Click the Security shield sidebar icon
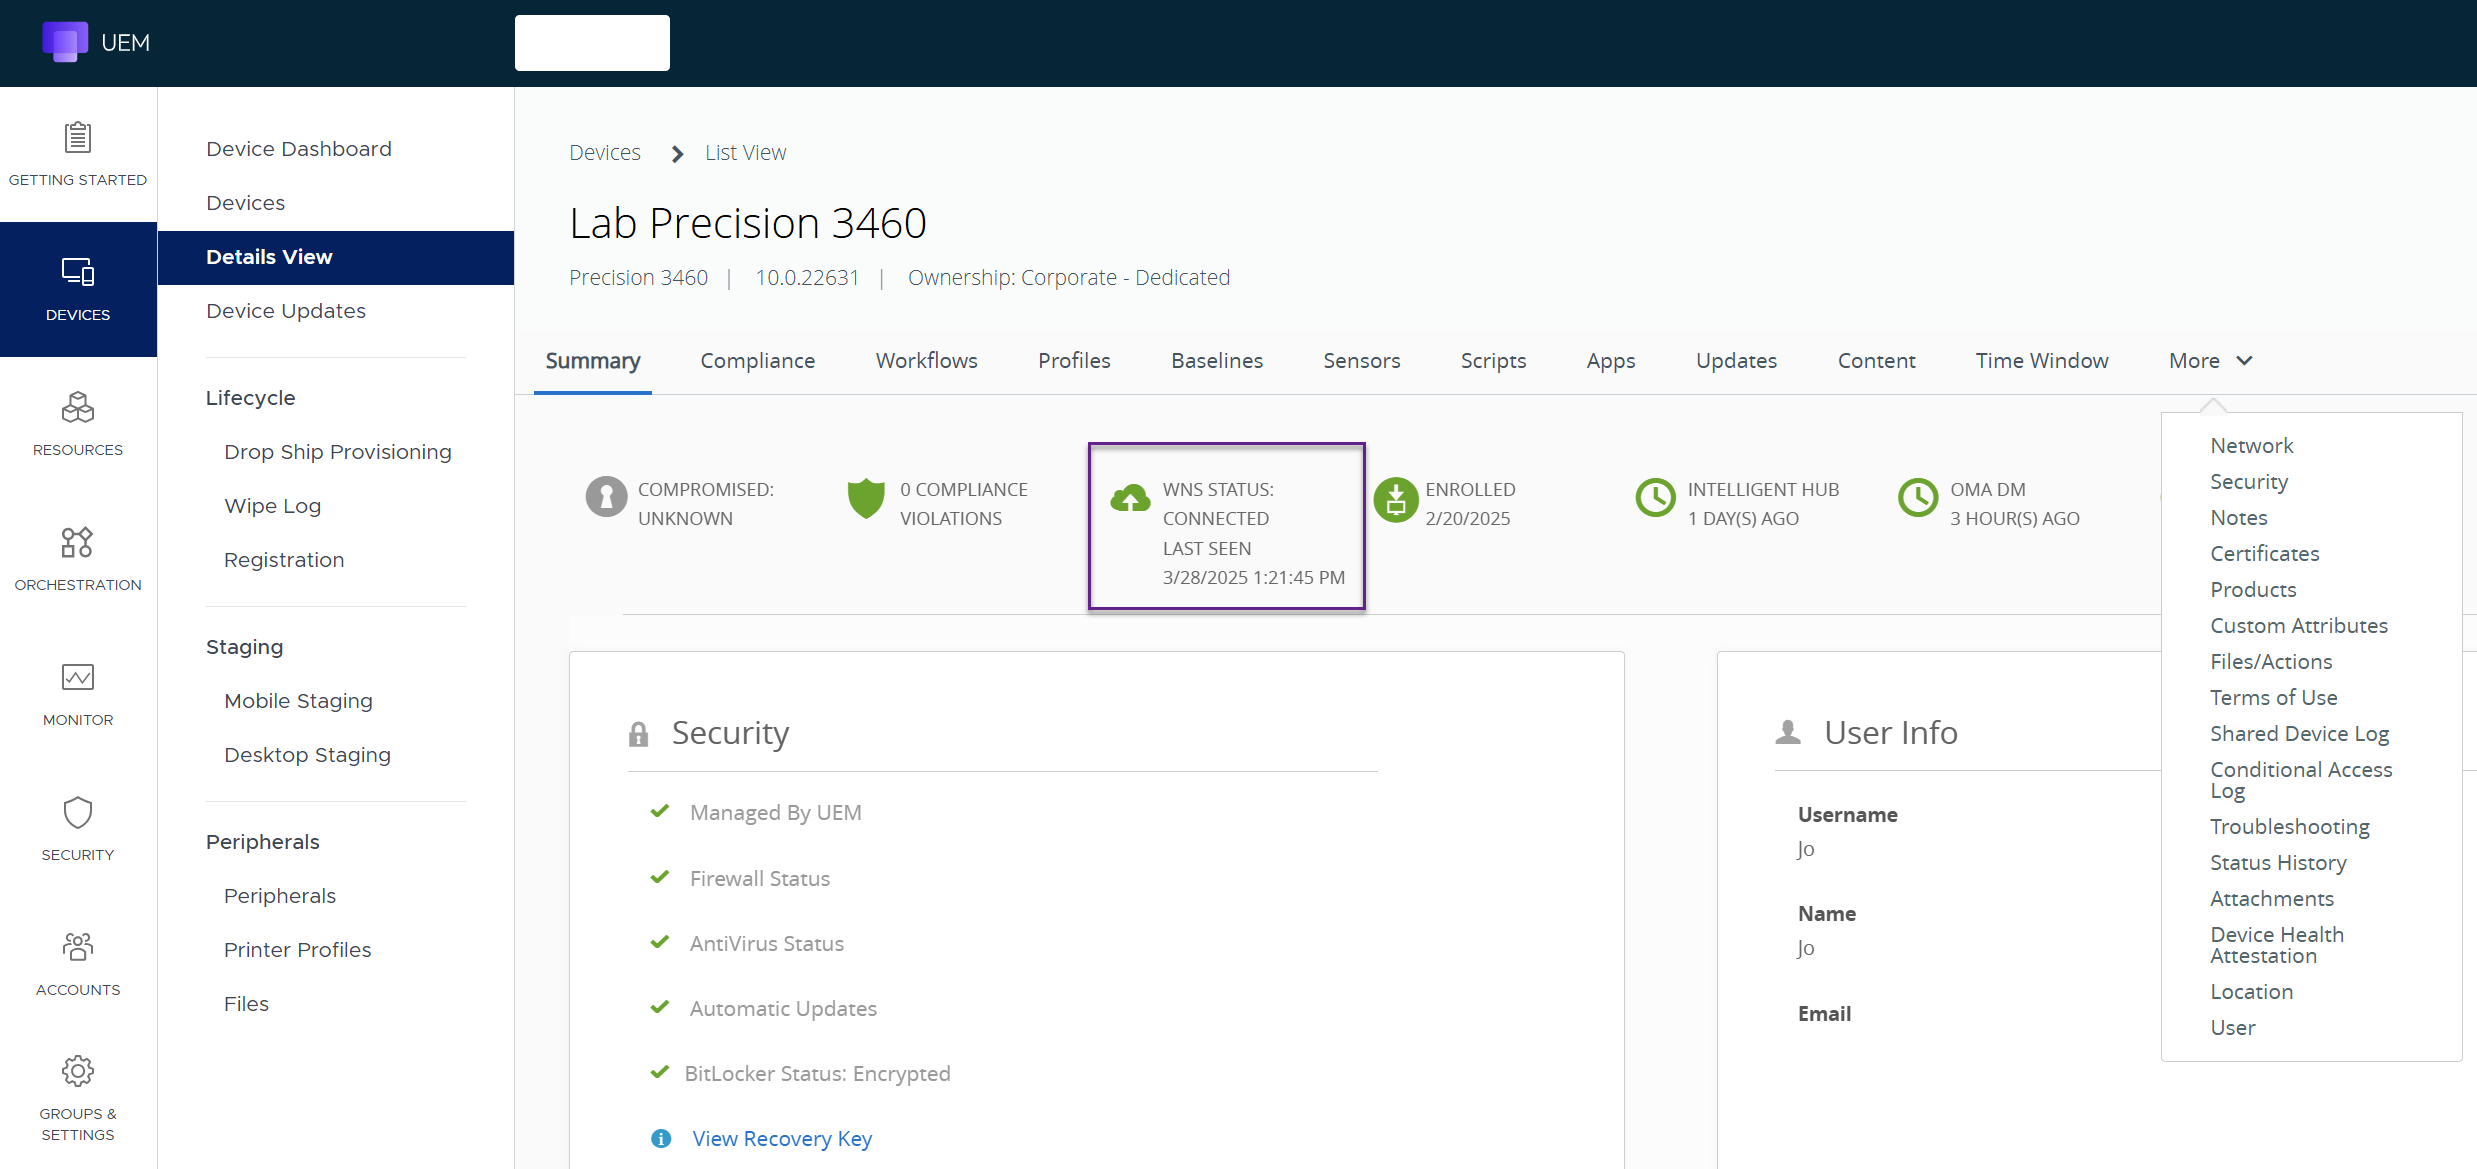This screenshot has height=1169, width=2477. coord(78,813)
